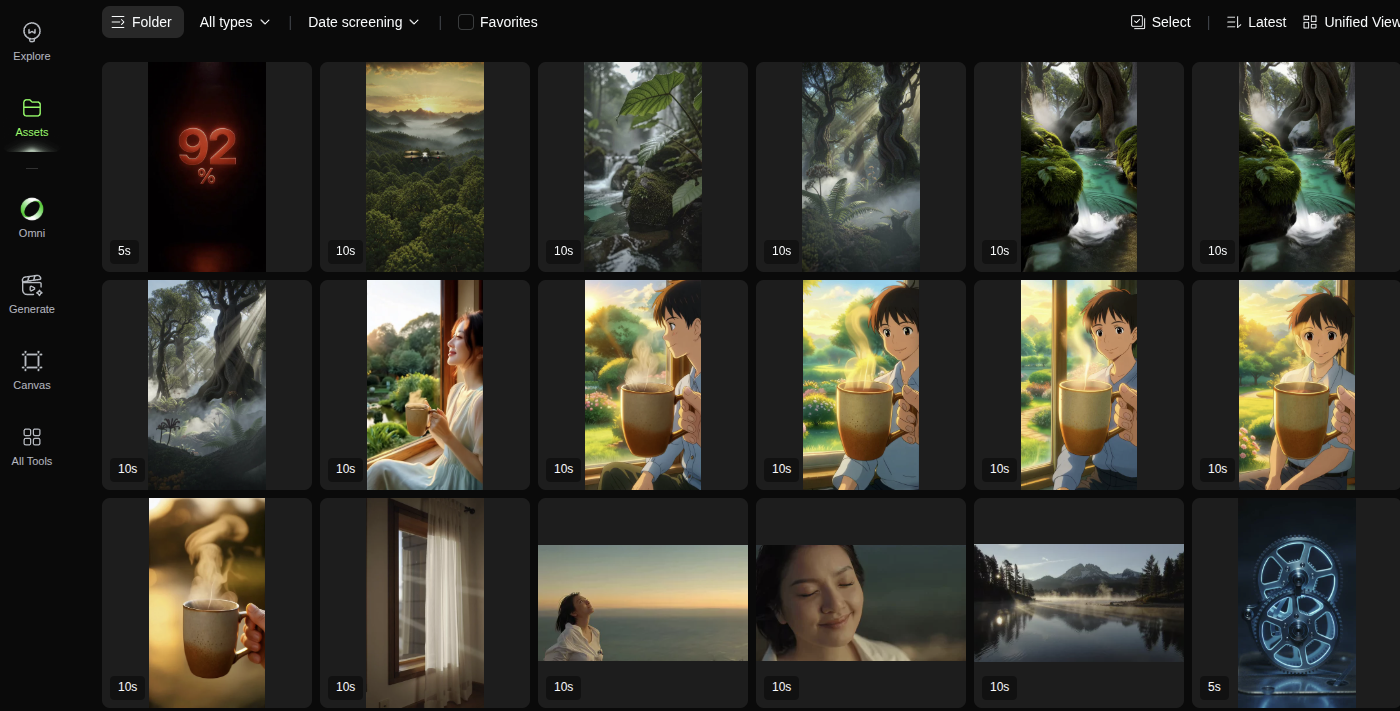Sort assets by Latest
This screenshot has height=711, width=1400.
[x=1256, y=22]
